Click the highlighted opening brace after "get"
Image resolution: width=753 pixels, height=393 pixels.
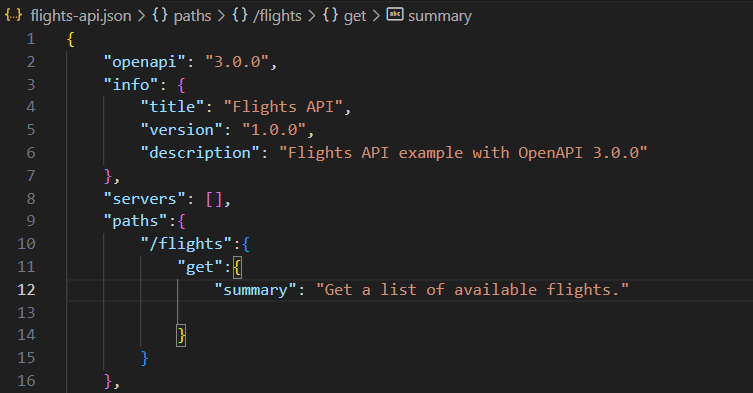tap(237, 267)
